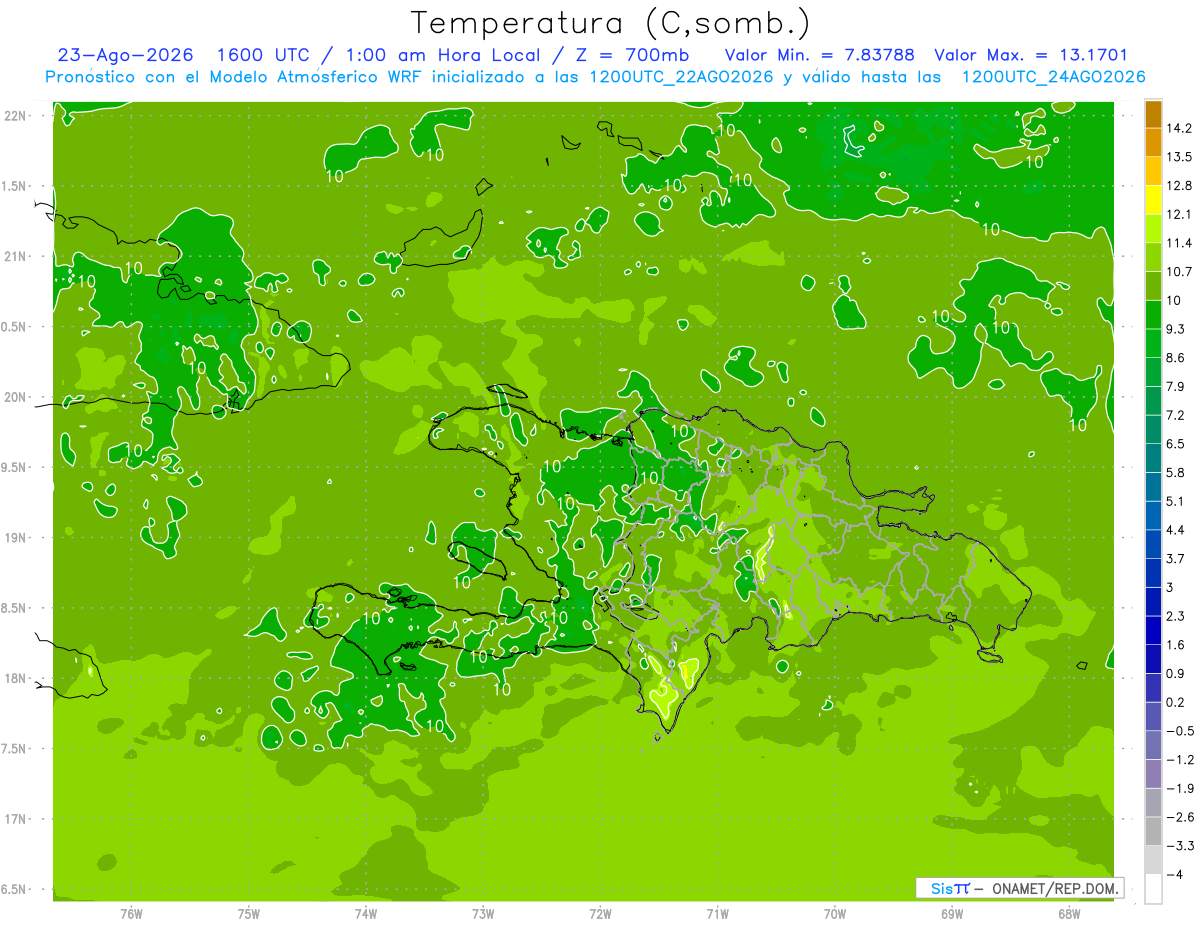
Task: Click the "72W" longitude axis label
Action: [x=600, y=913]
